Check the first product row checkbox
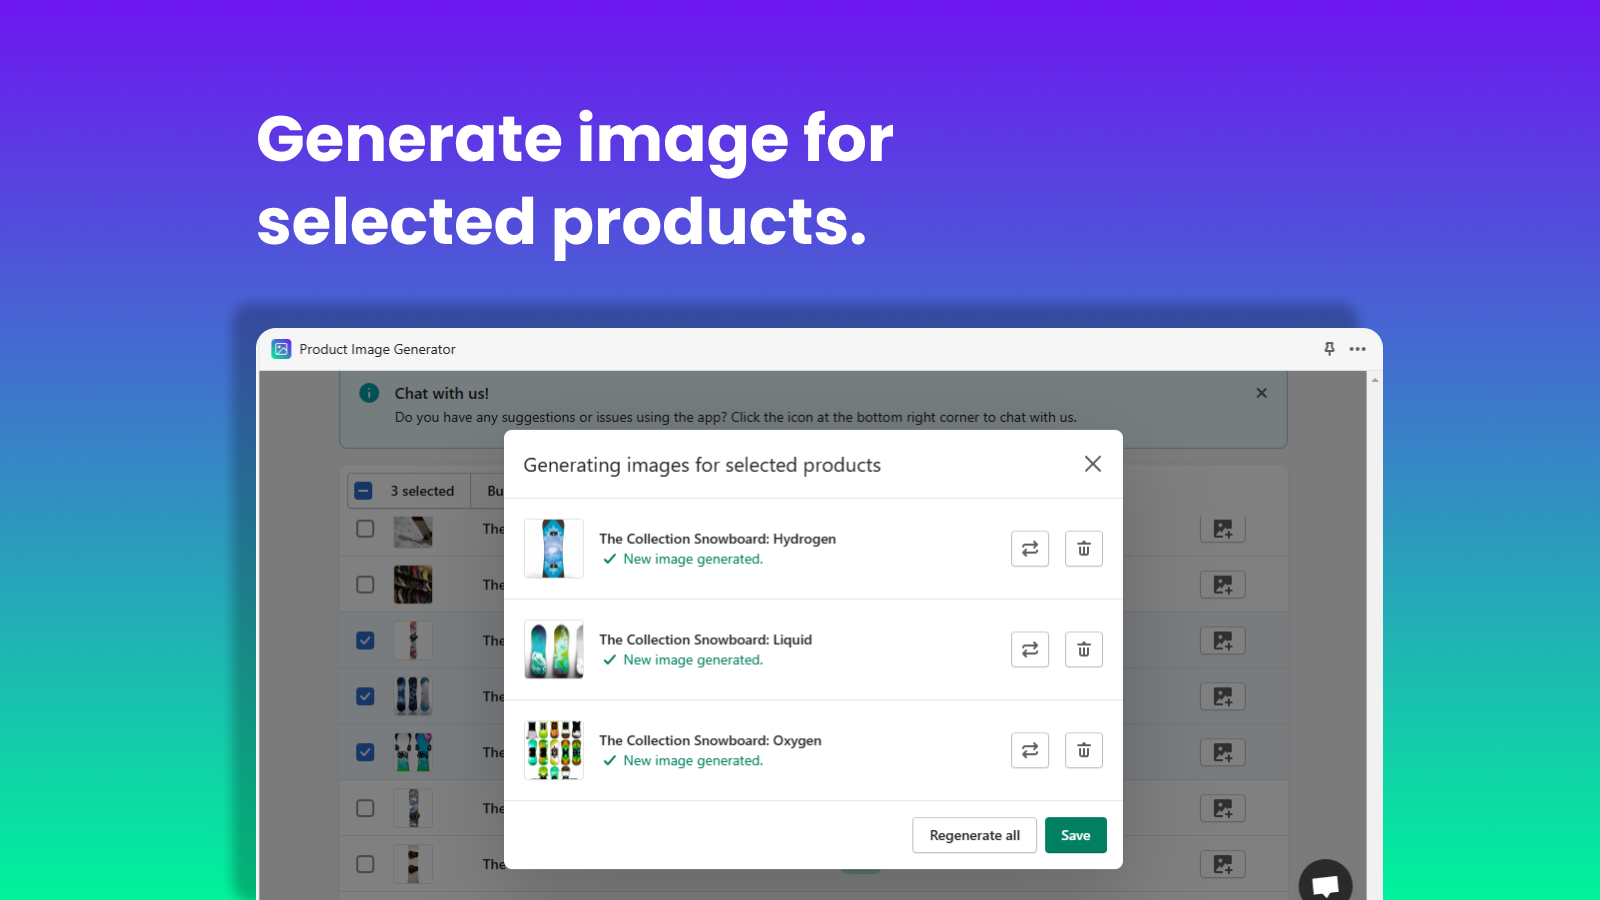The height and width of the screenshot is (900, 1600). click(x=365, y=528)
